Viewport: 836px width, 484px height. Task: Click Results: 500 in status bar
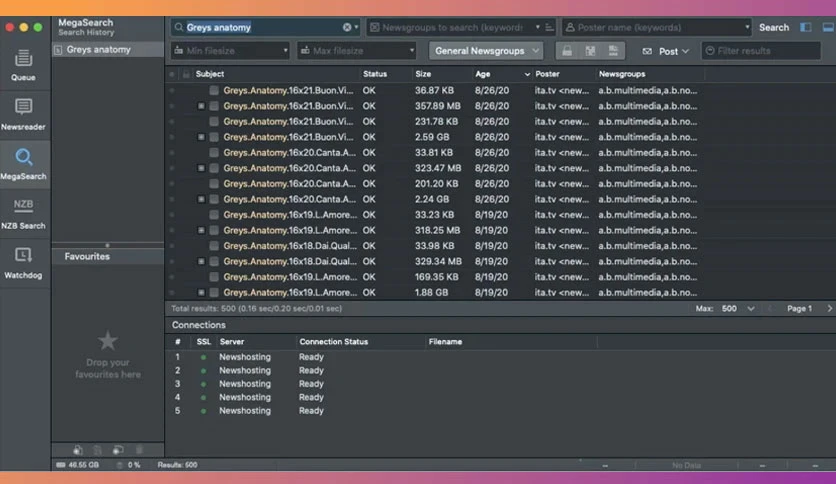(177, 465)
